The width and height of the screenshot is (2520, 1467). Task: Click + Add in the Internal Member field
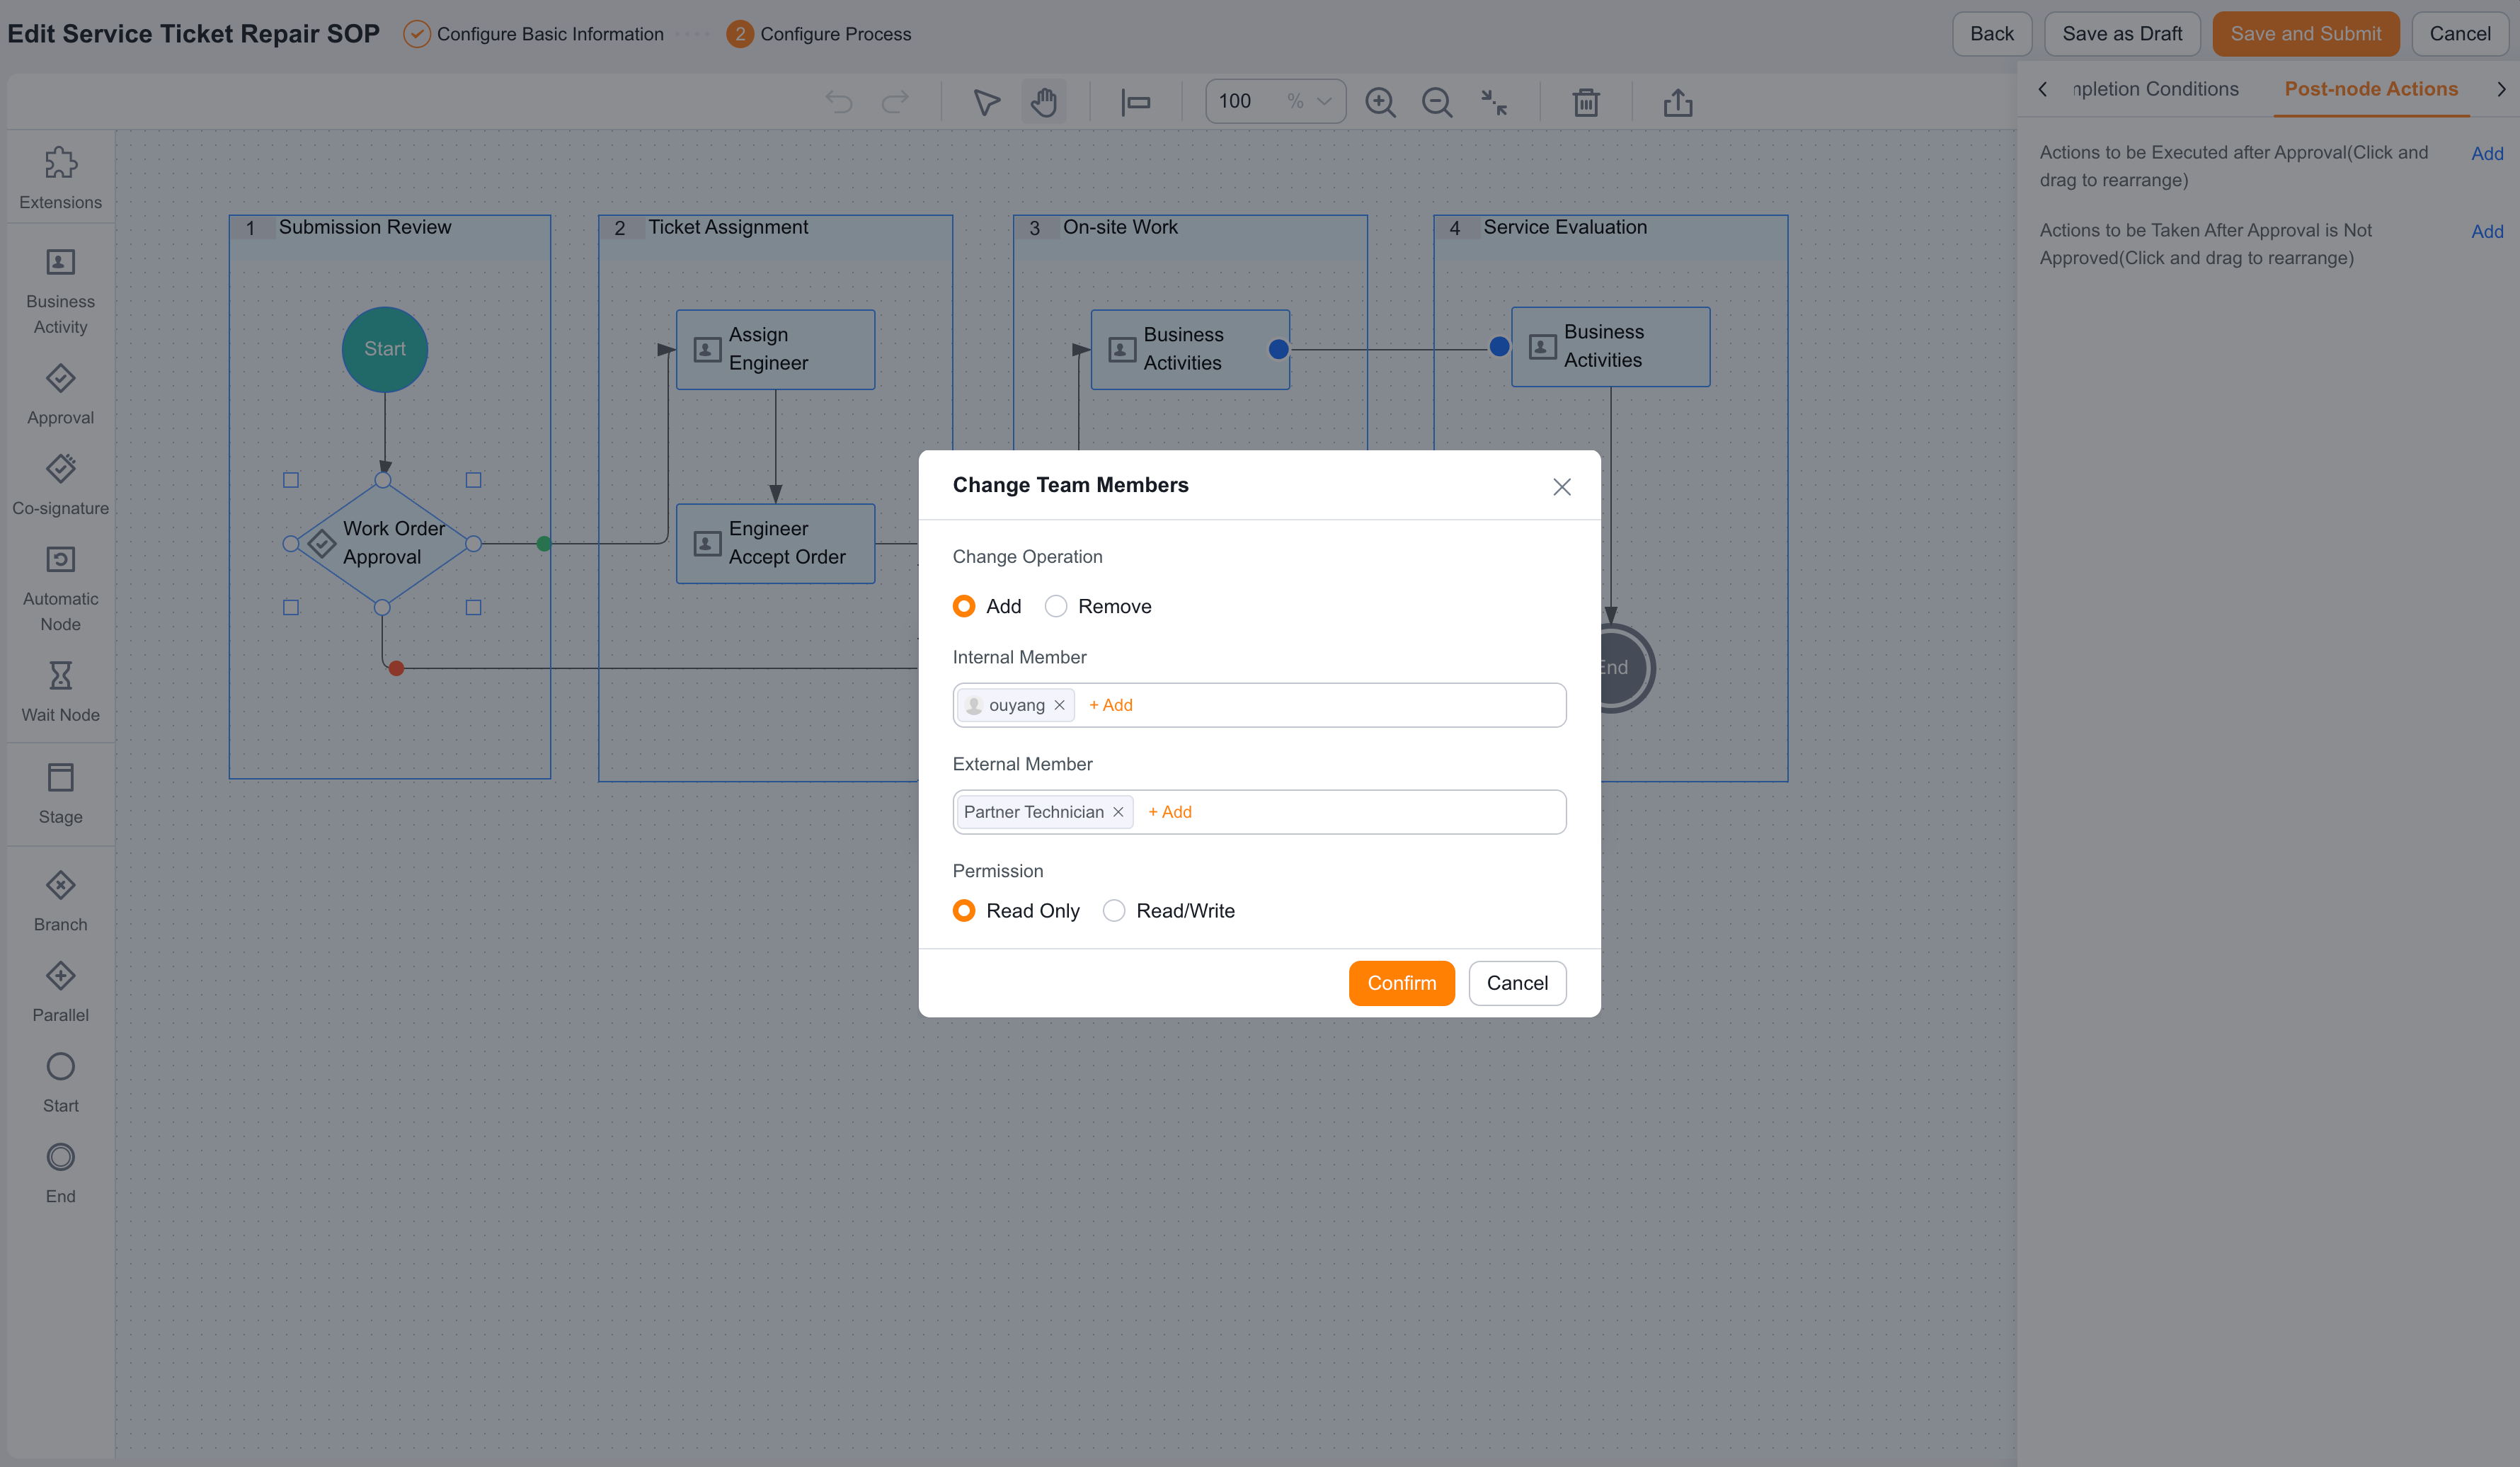[x=1110, y=705]
